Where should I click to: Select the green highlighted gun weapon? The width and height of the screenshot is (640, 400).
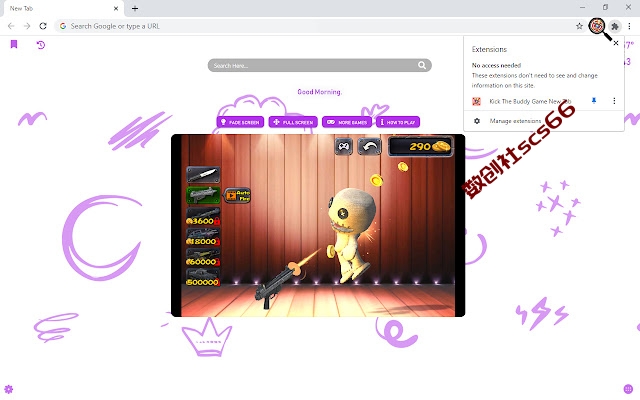203,195
